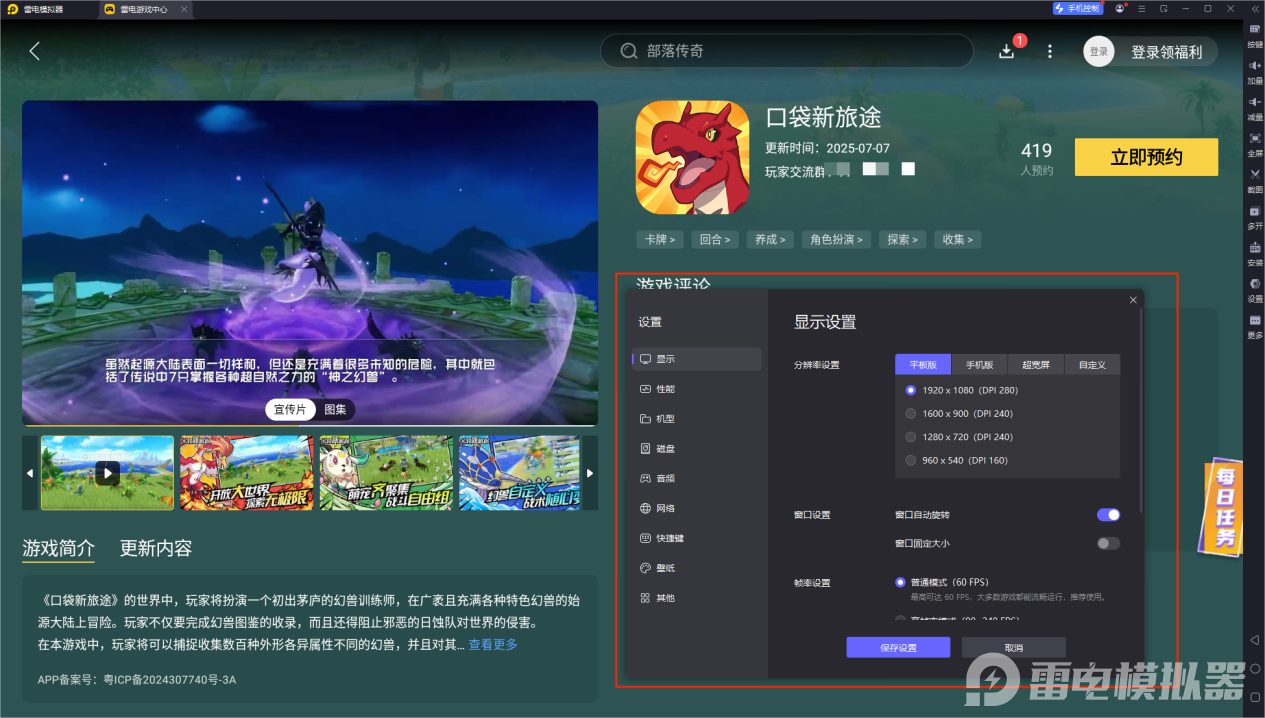The height and width of the screenshot is (718, 1265).
Task: Open 机型 settings section
Action: [x=698, y=419]
